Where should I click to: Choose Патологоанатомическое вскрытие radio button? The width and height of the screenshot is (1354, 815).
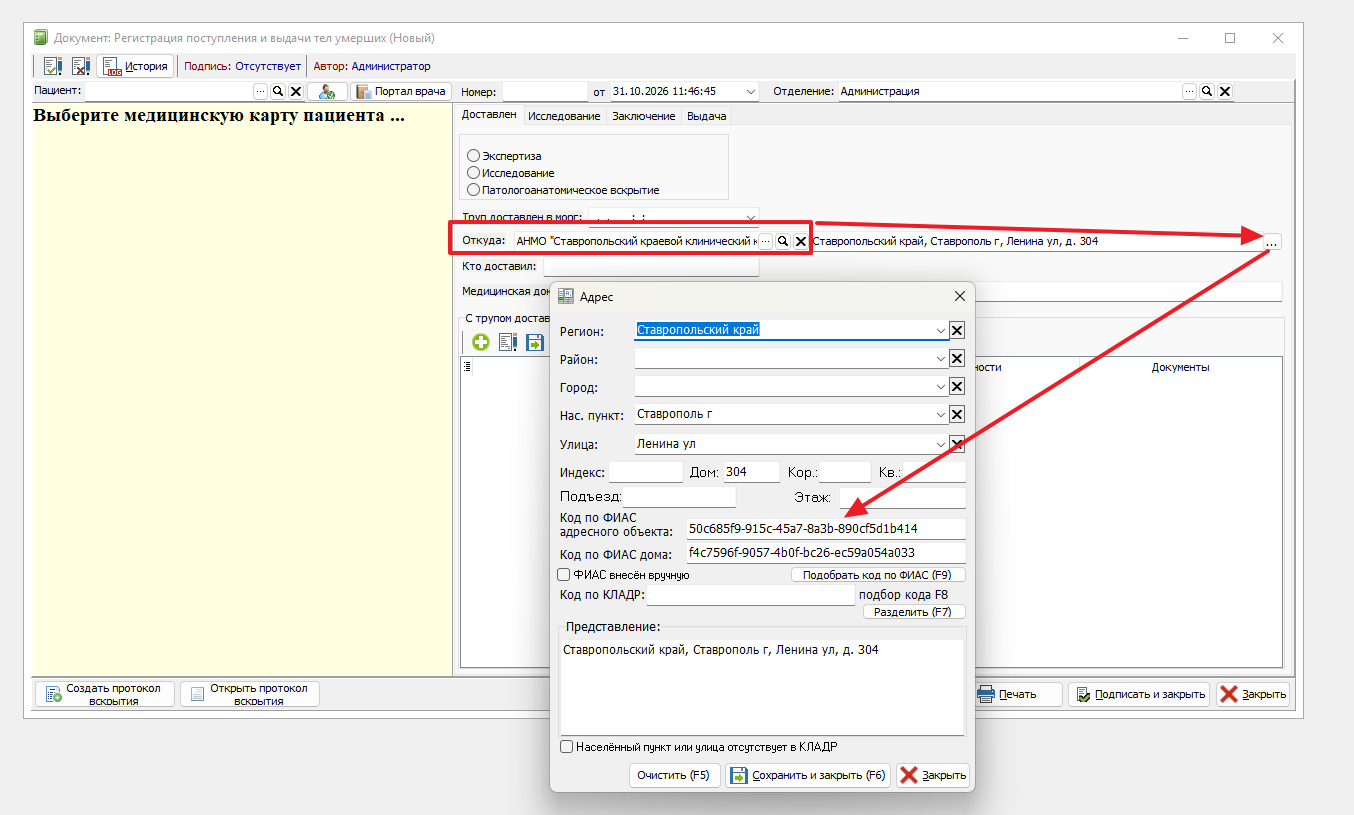pos(473,189)
